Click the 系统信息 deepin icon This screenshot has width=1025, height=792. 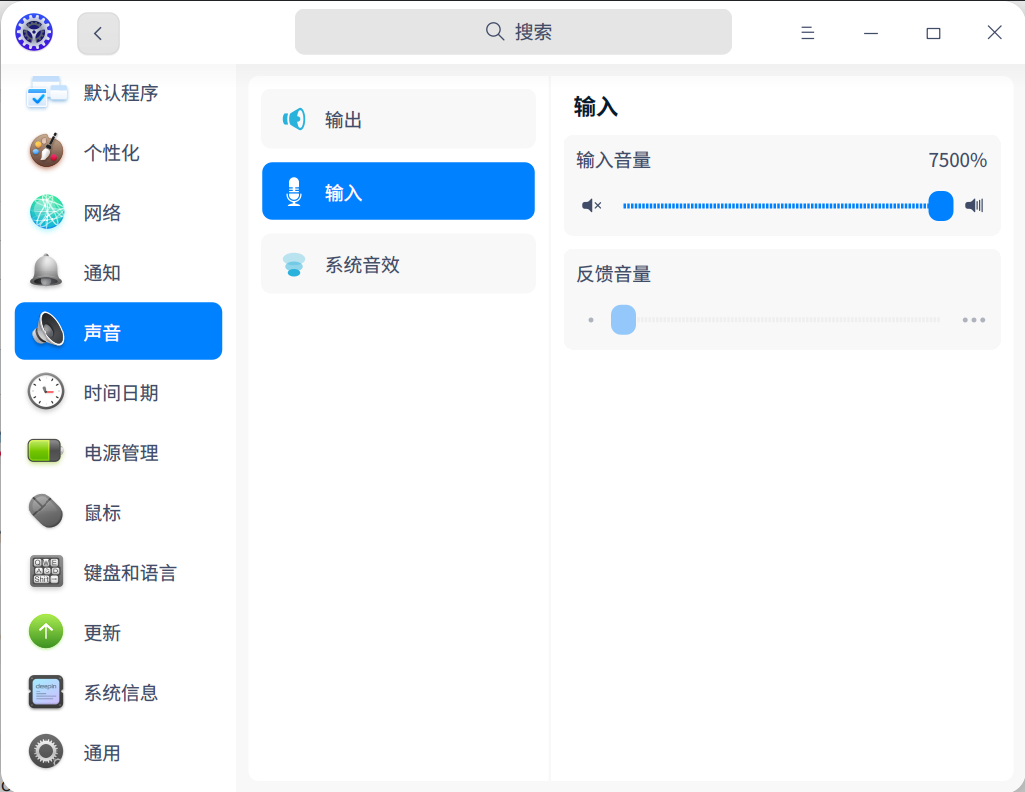(46, 692)
